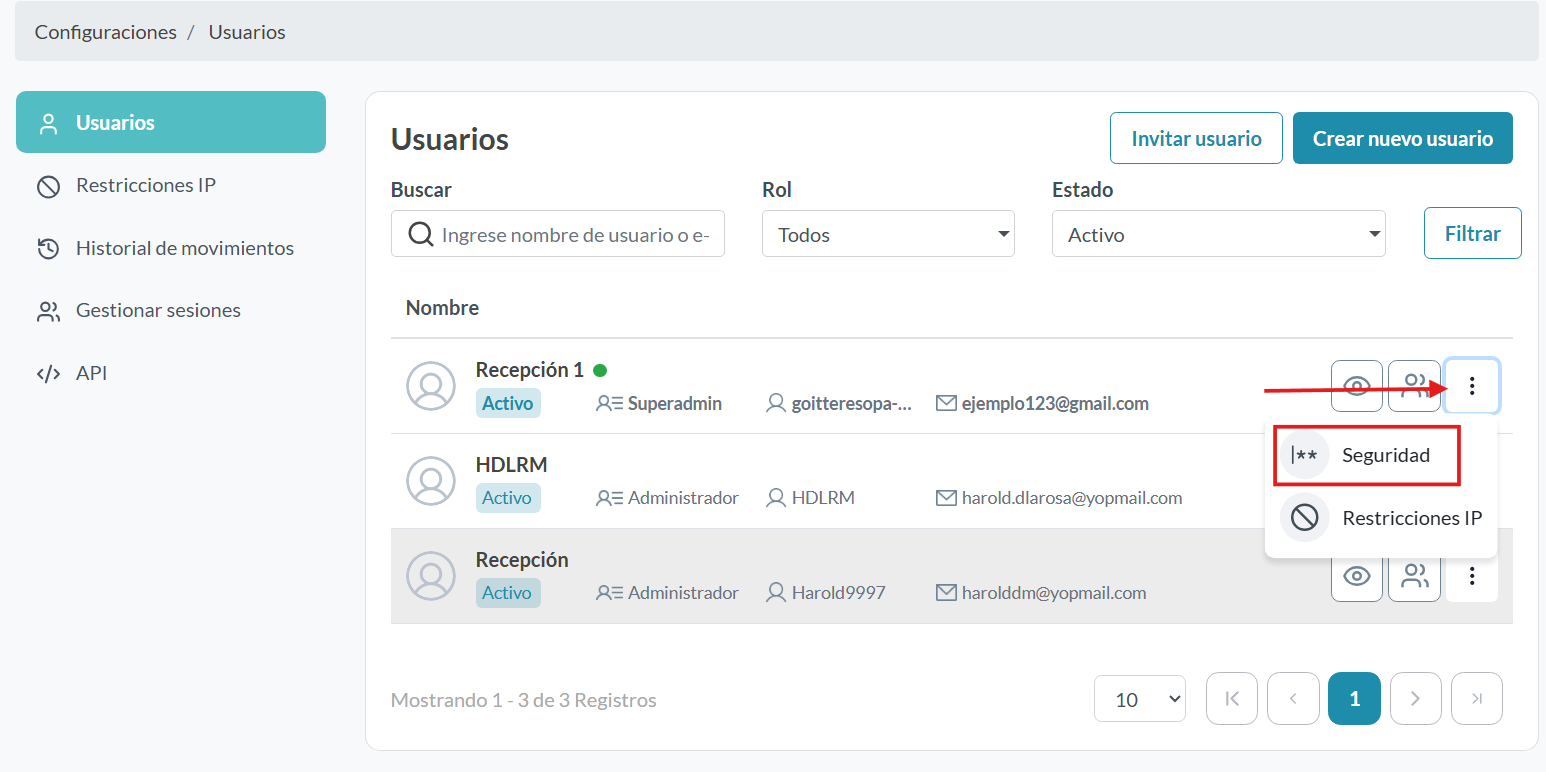Open Gestionar sesiones in the sidebar
1546x772 pixels.
(x=158, y=311)
